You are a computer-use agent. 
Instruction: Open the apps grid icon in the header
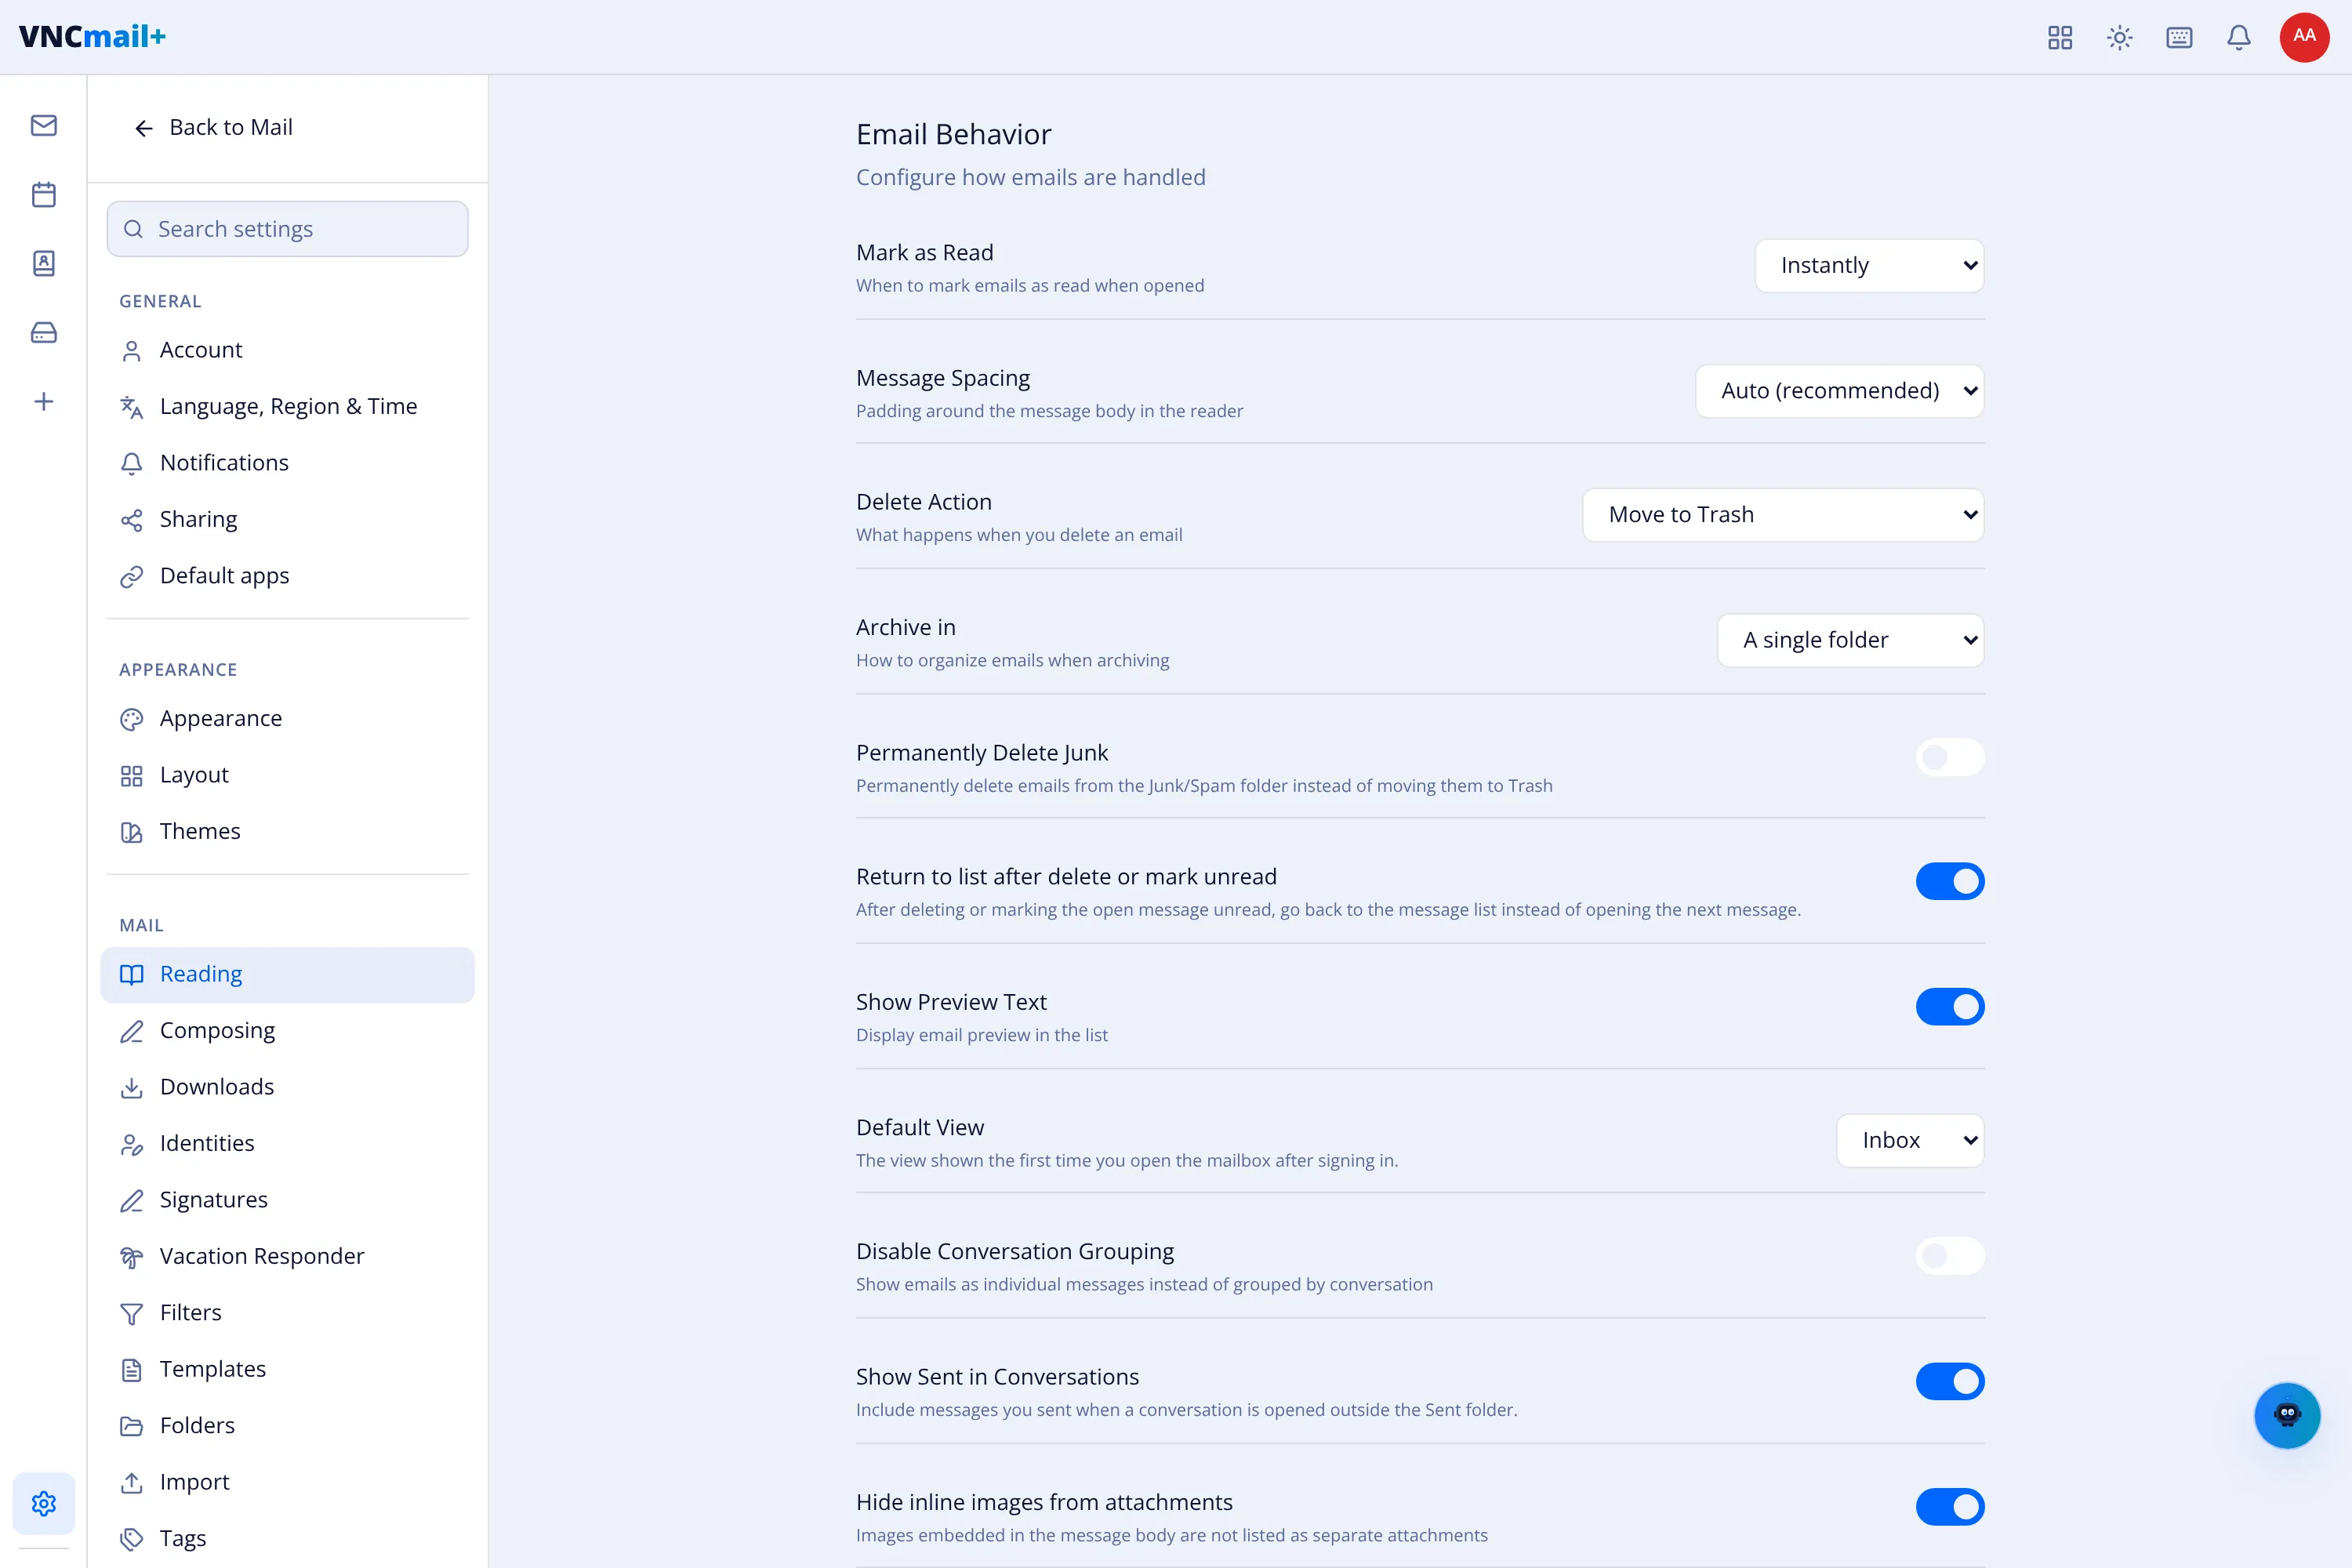point(2060,37)
